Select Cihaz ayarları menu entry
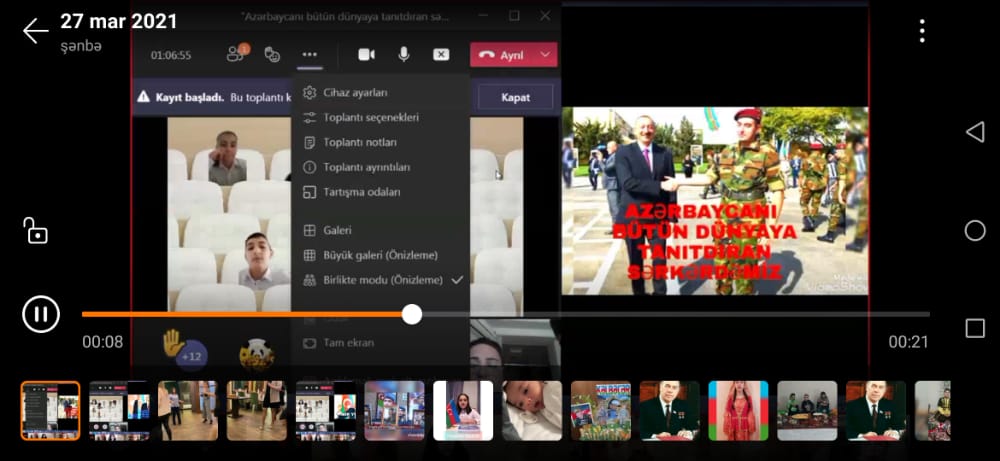 [x=381, y=92]
